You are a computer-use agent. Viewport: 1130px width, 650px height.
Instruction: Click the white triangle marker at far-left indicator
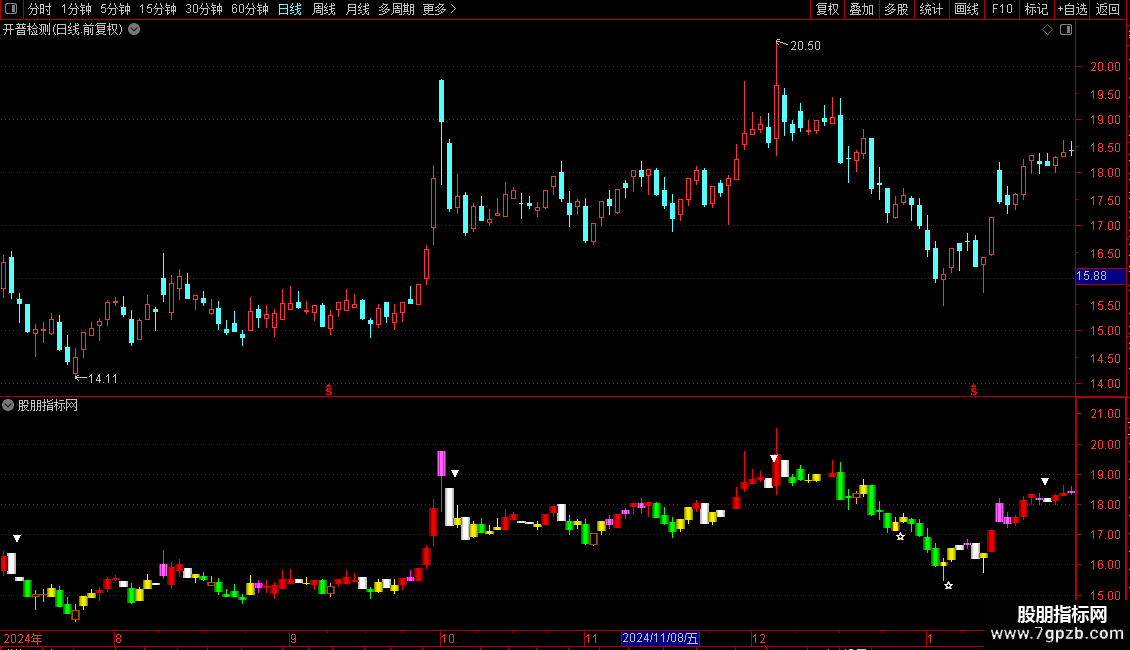click(17, 538)
